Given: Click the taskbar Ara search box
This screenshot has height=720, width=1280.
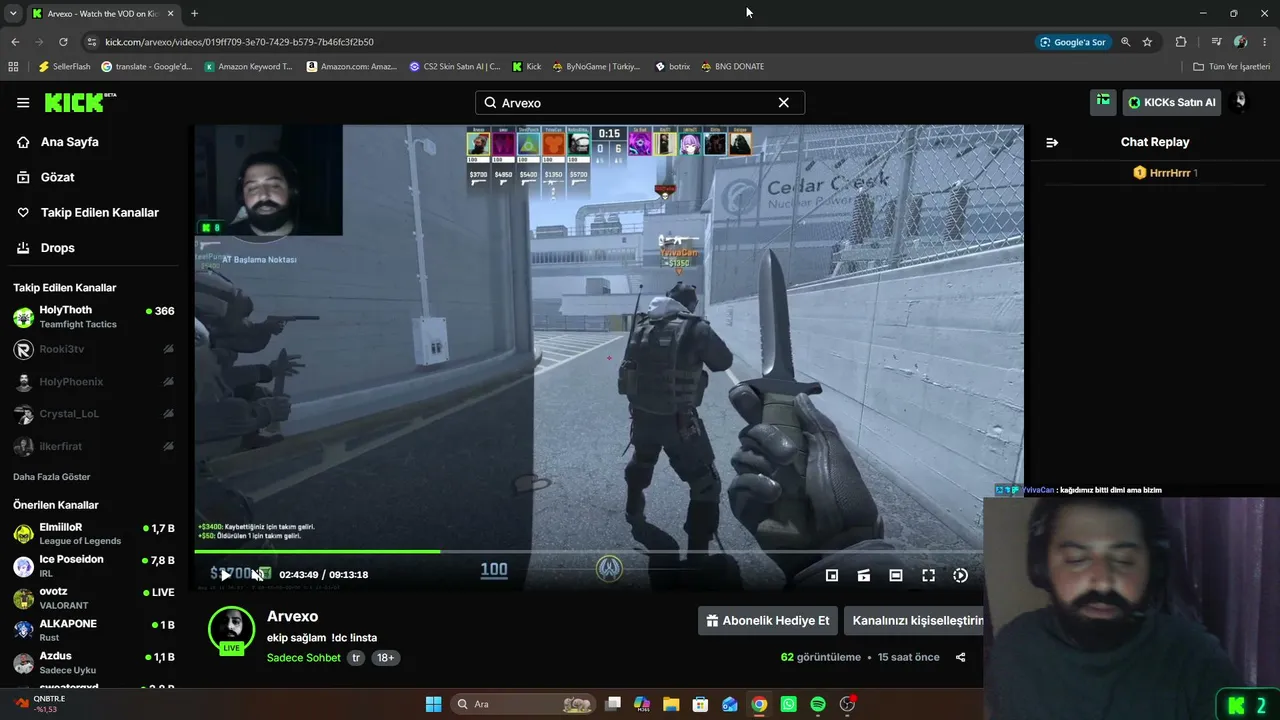Looking at the screenshot, I should pos(522,704).
